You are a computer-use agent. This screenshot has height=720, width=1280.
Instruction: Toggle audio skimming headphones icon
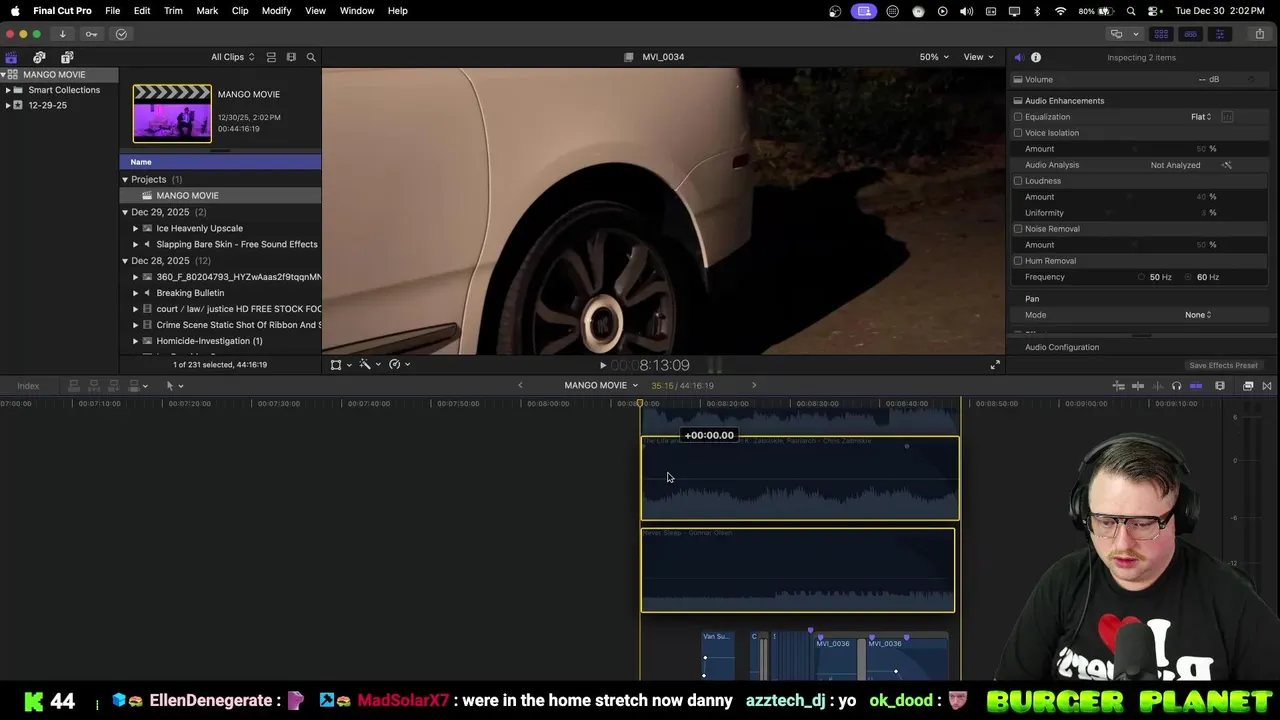pos(1176,386)
